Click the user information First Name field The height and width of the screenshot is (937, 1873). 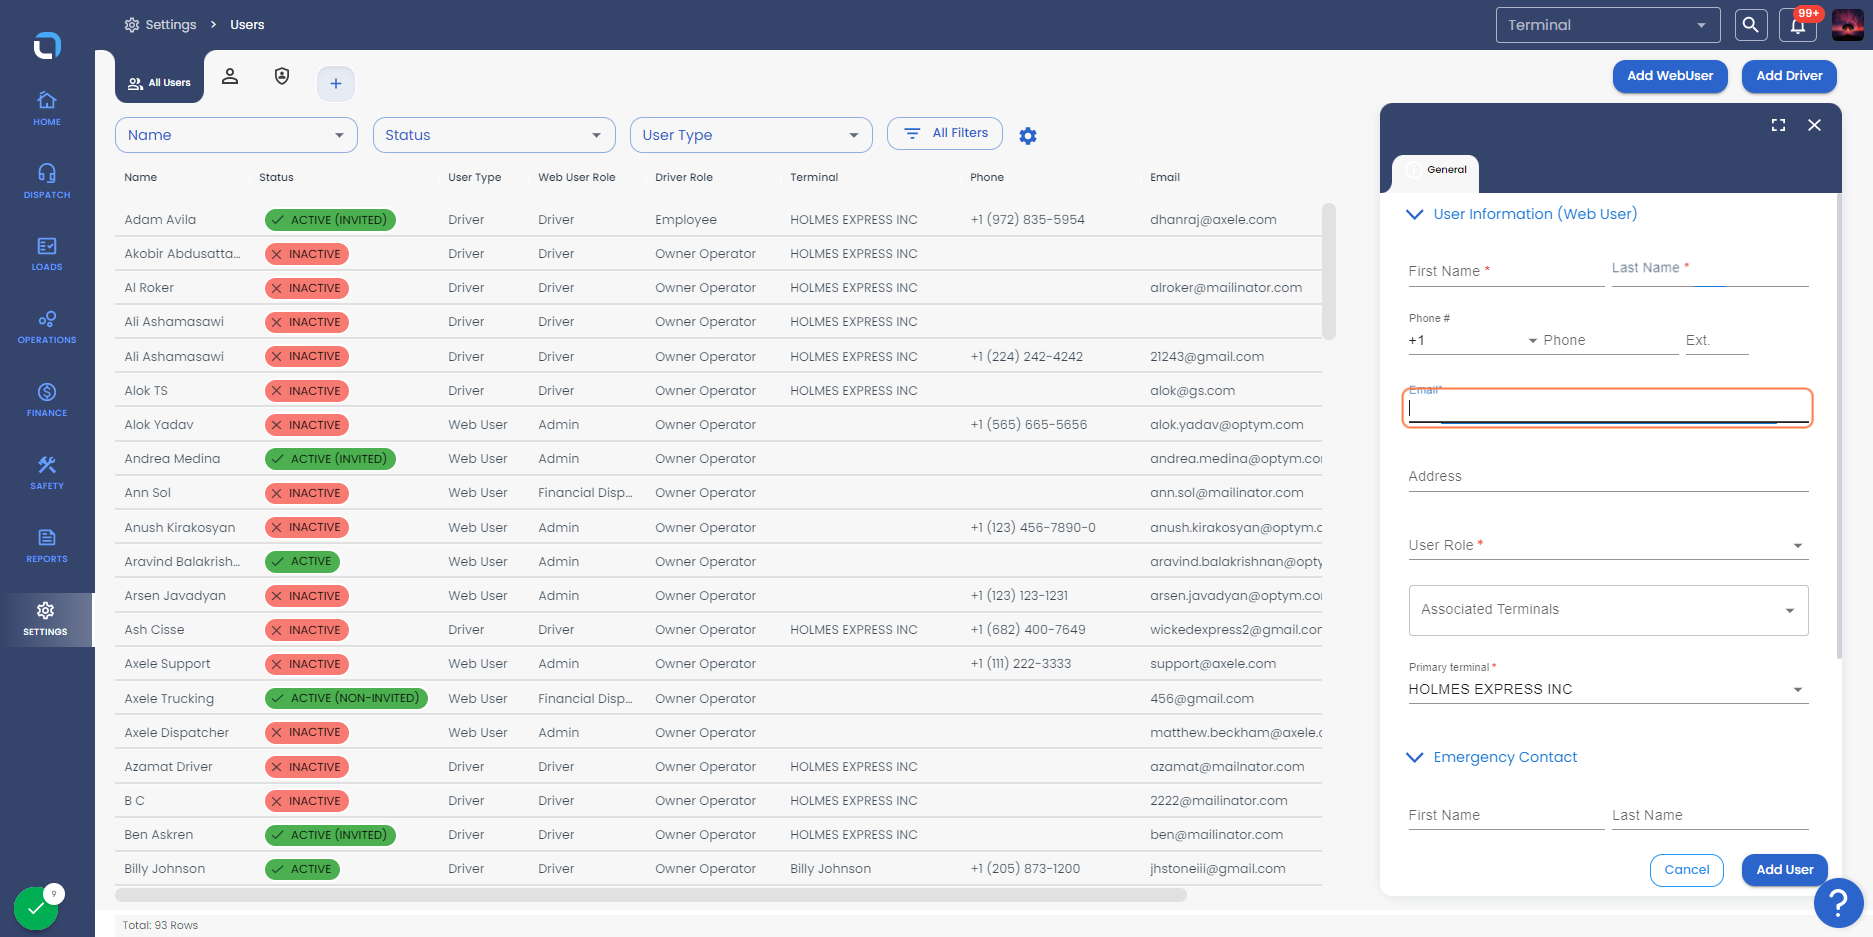point(1506,271)
